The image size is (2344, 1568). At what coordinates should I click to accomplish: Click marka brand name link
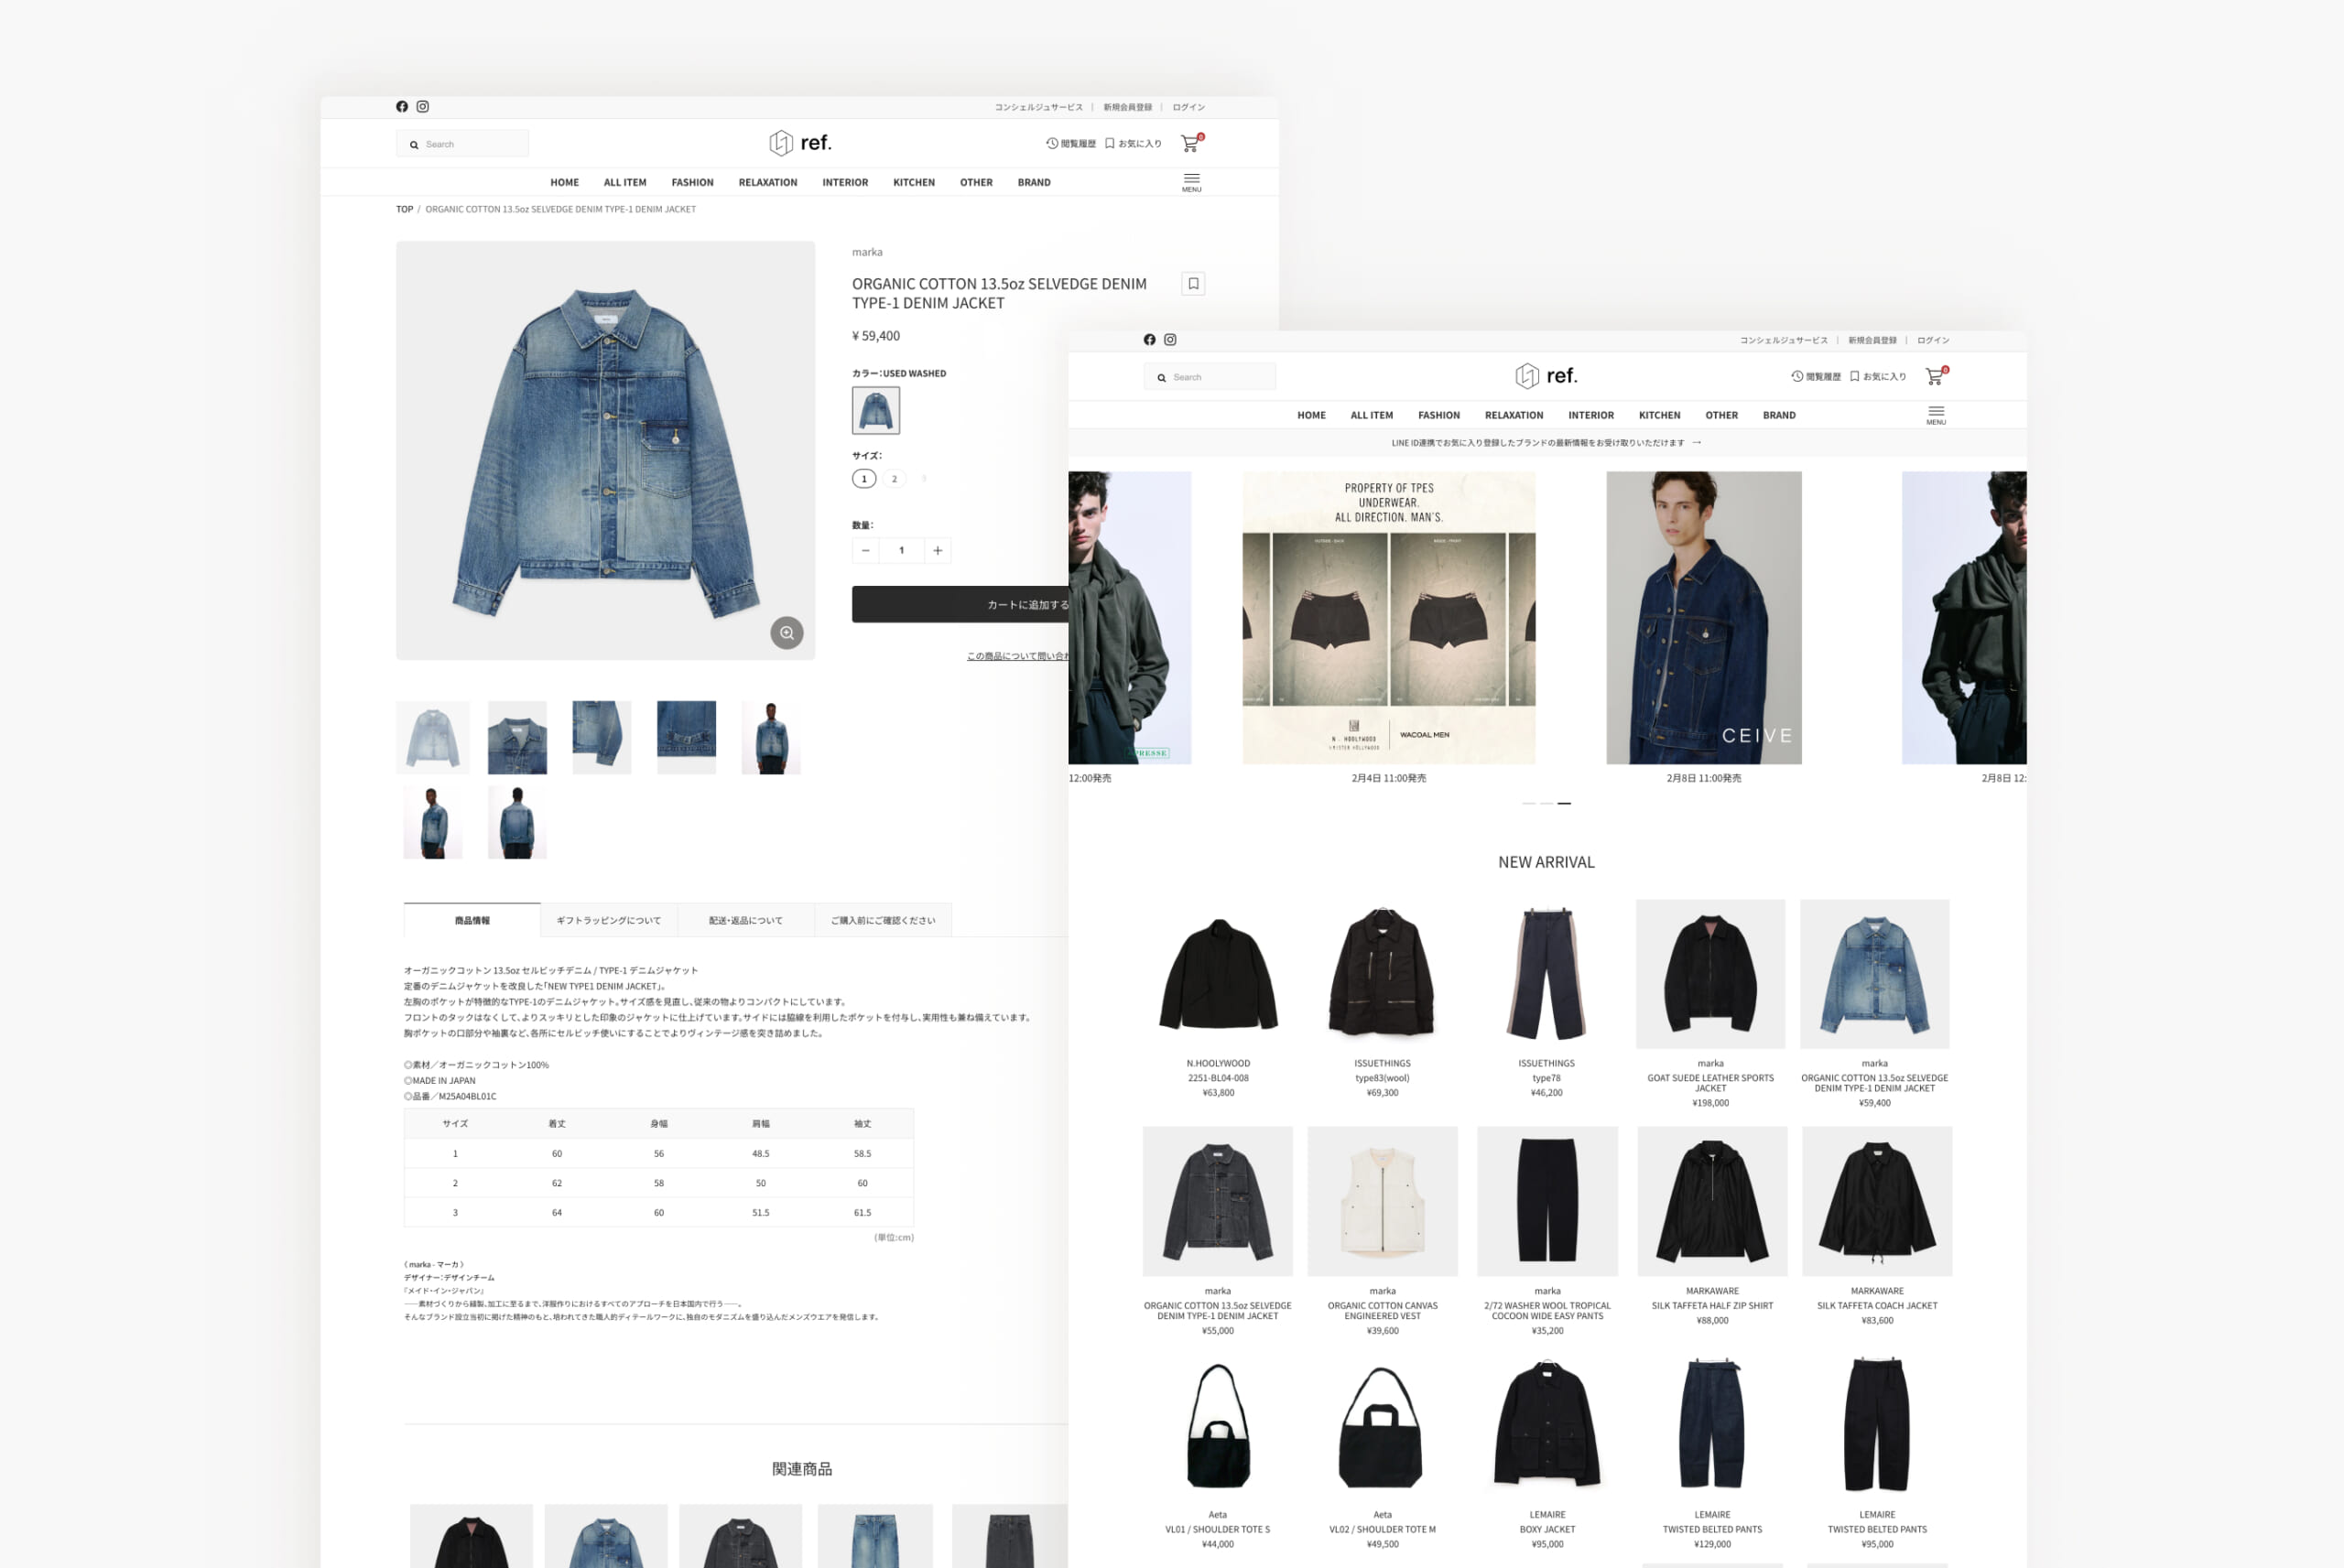click(867, 252)
